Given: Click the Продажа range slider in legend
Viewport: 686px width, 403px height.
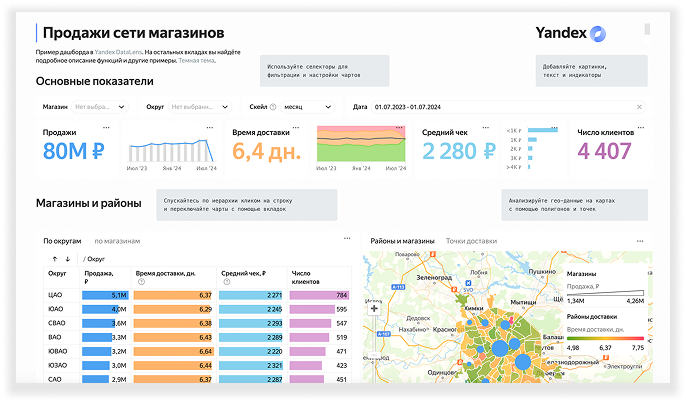Looking at the screenshot, I should click(605, 293).
